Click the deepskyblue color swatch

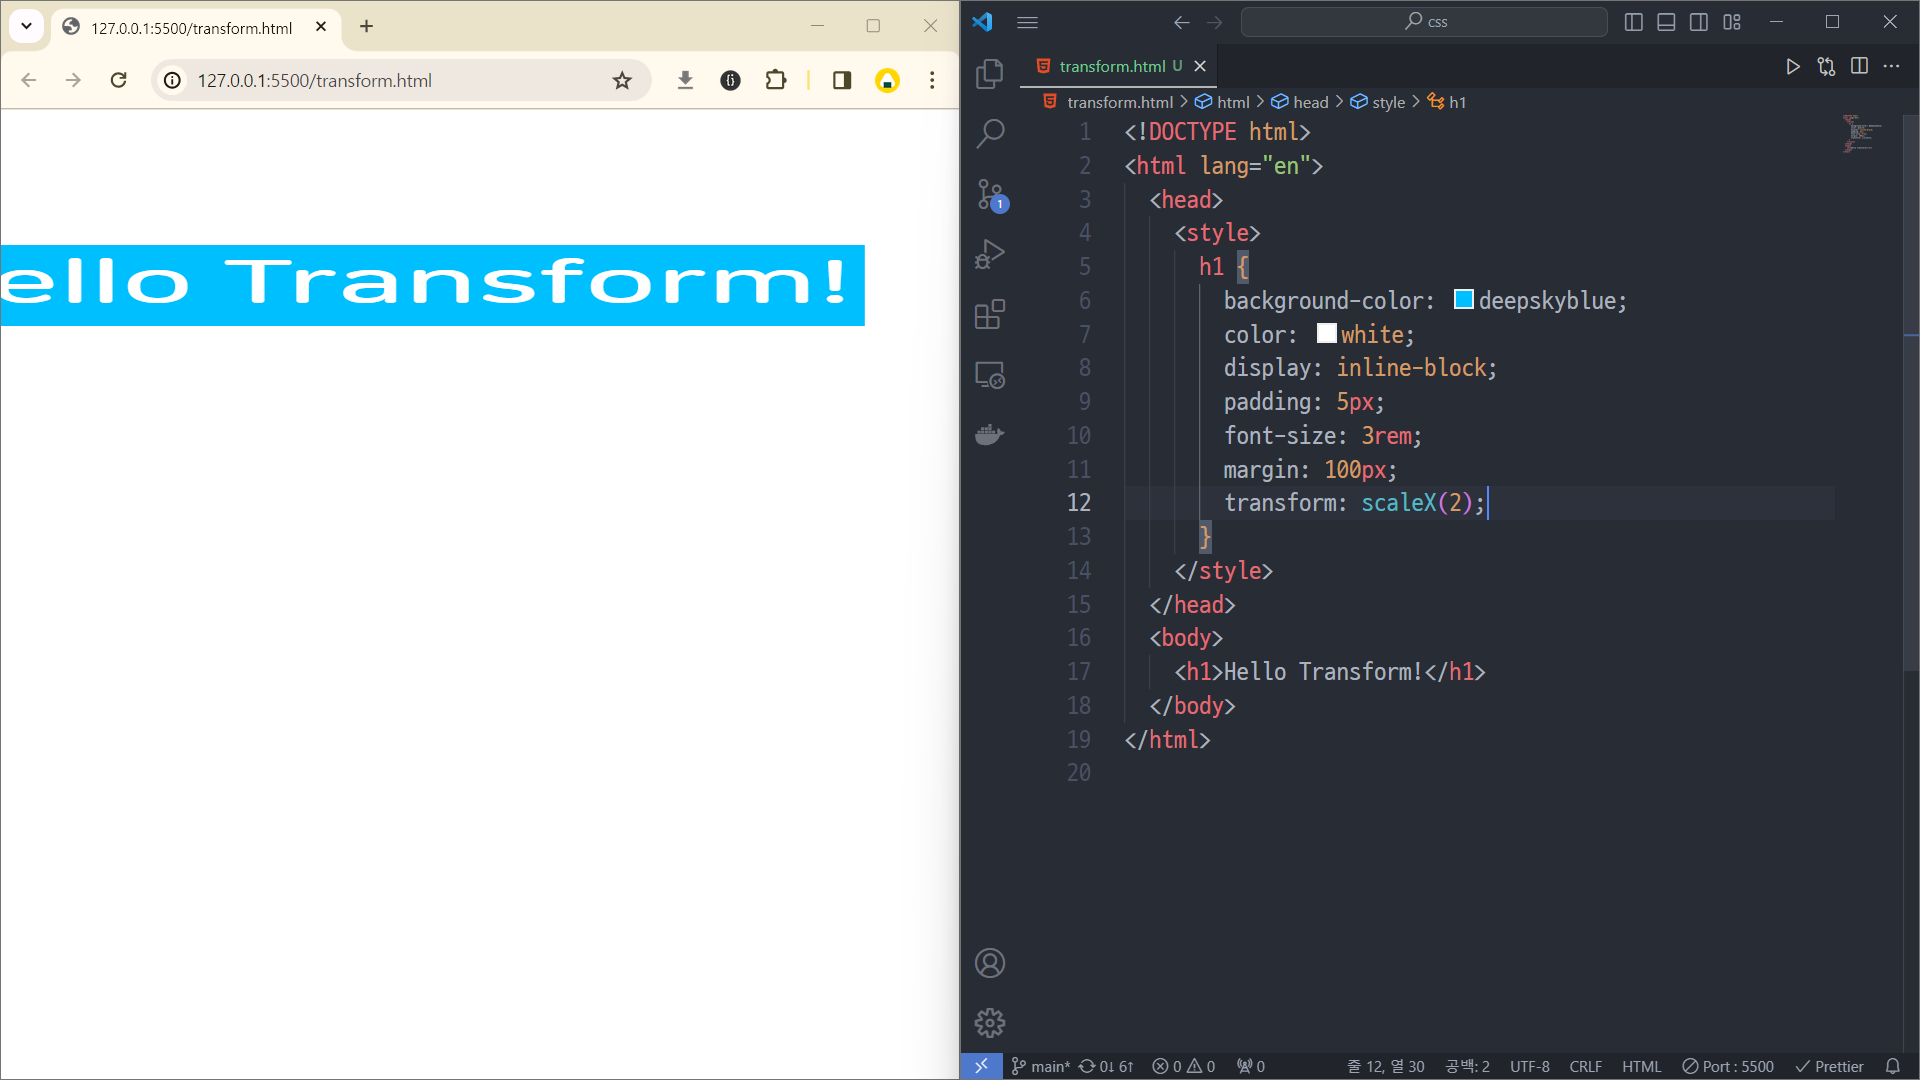point(1463,300)
